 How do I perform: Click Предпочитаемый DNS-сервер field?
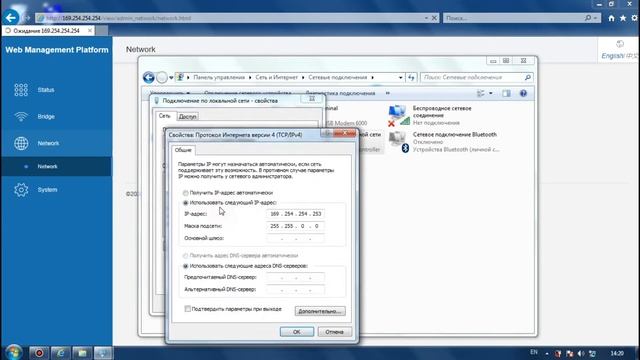click(x=295, y=278)
